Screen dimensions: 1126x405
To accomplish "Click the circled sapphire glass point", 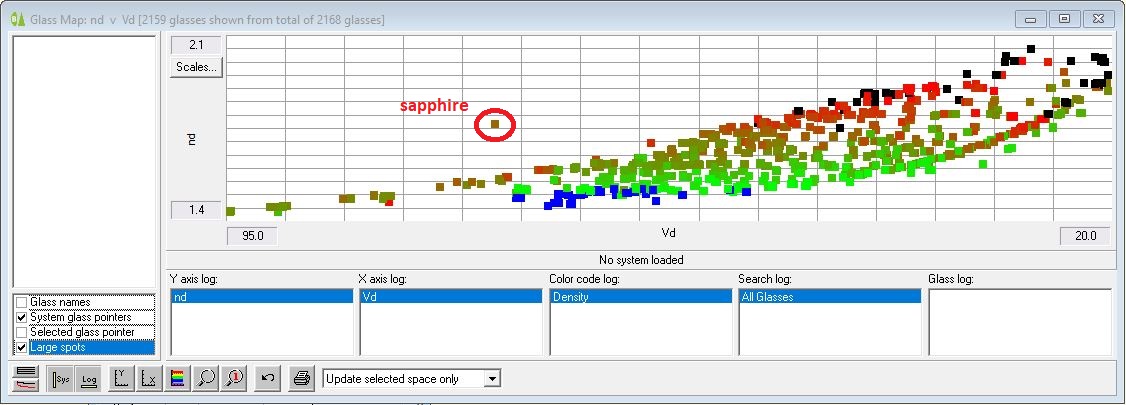I will 495,124.
